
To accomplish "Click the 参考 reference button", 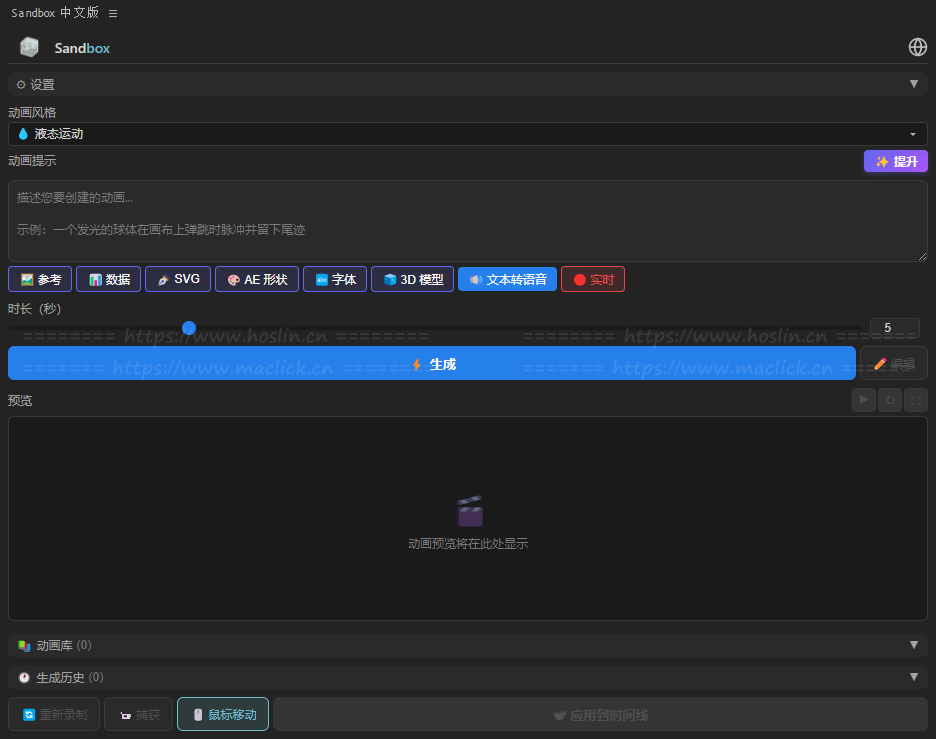I will 40,279.
